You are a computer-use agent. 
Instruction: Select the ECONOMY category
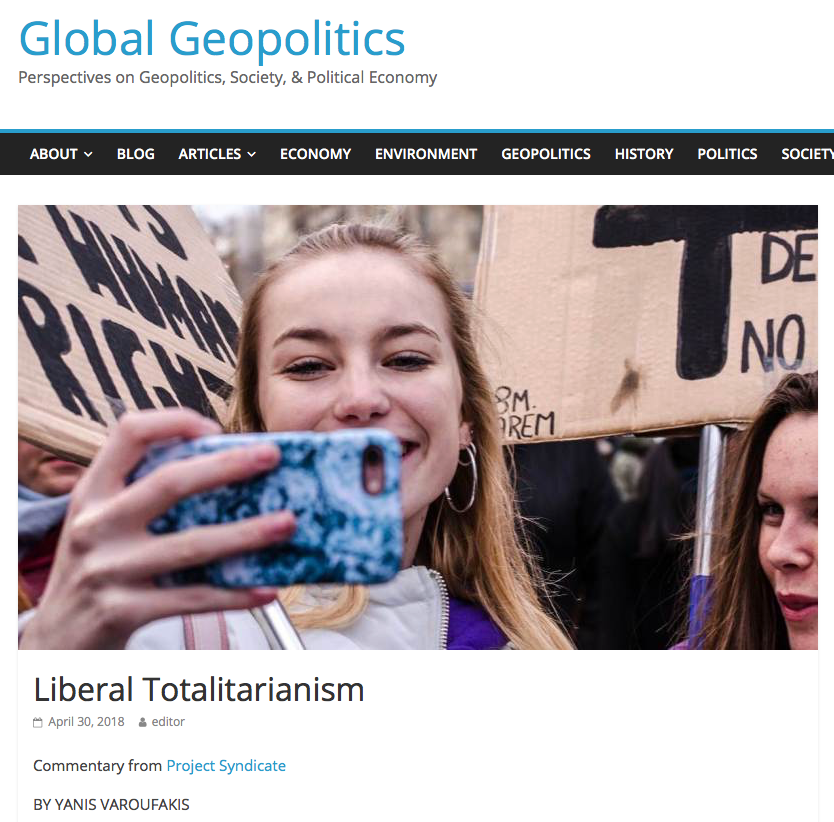(315, 154)
